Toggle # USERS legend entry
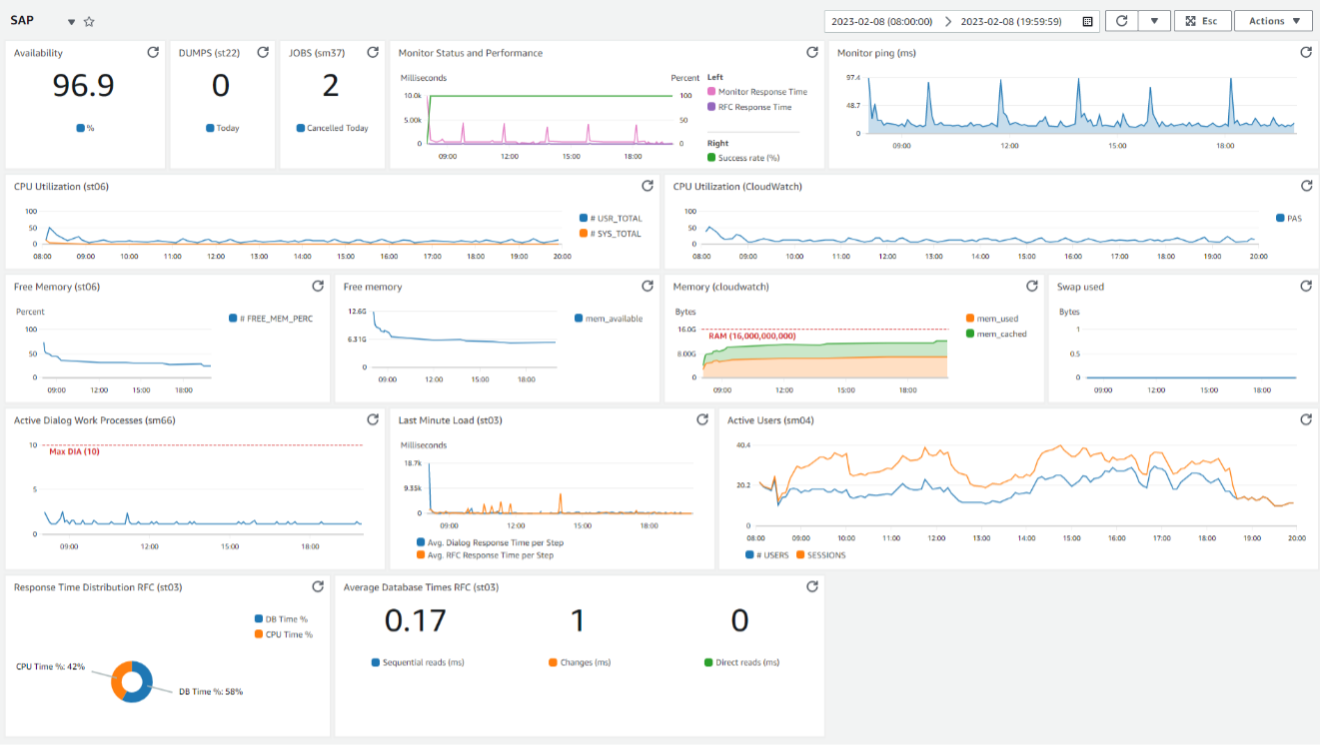The height and width of the screenshot is (748, 1320). [767, 555]
